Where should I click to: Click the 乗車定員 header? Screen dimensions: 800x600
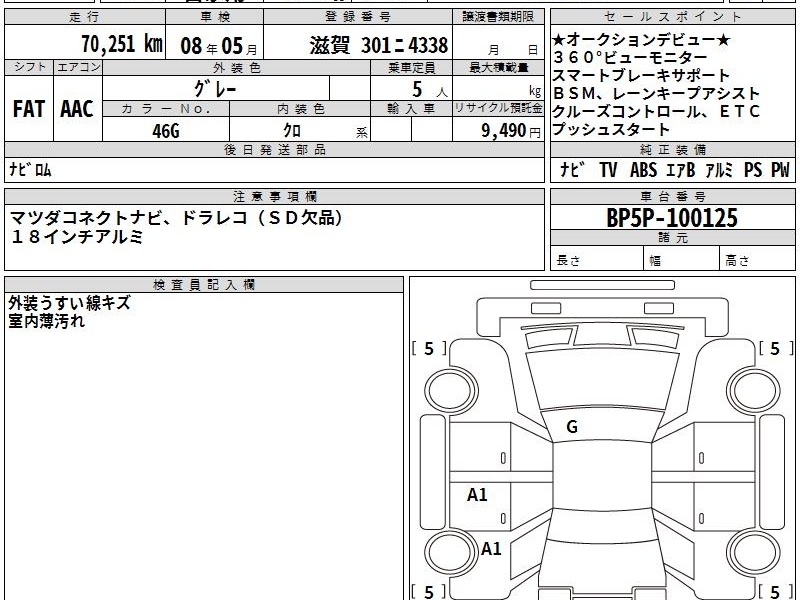click(411, 68)
